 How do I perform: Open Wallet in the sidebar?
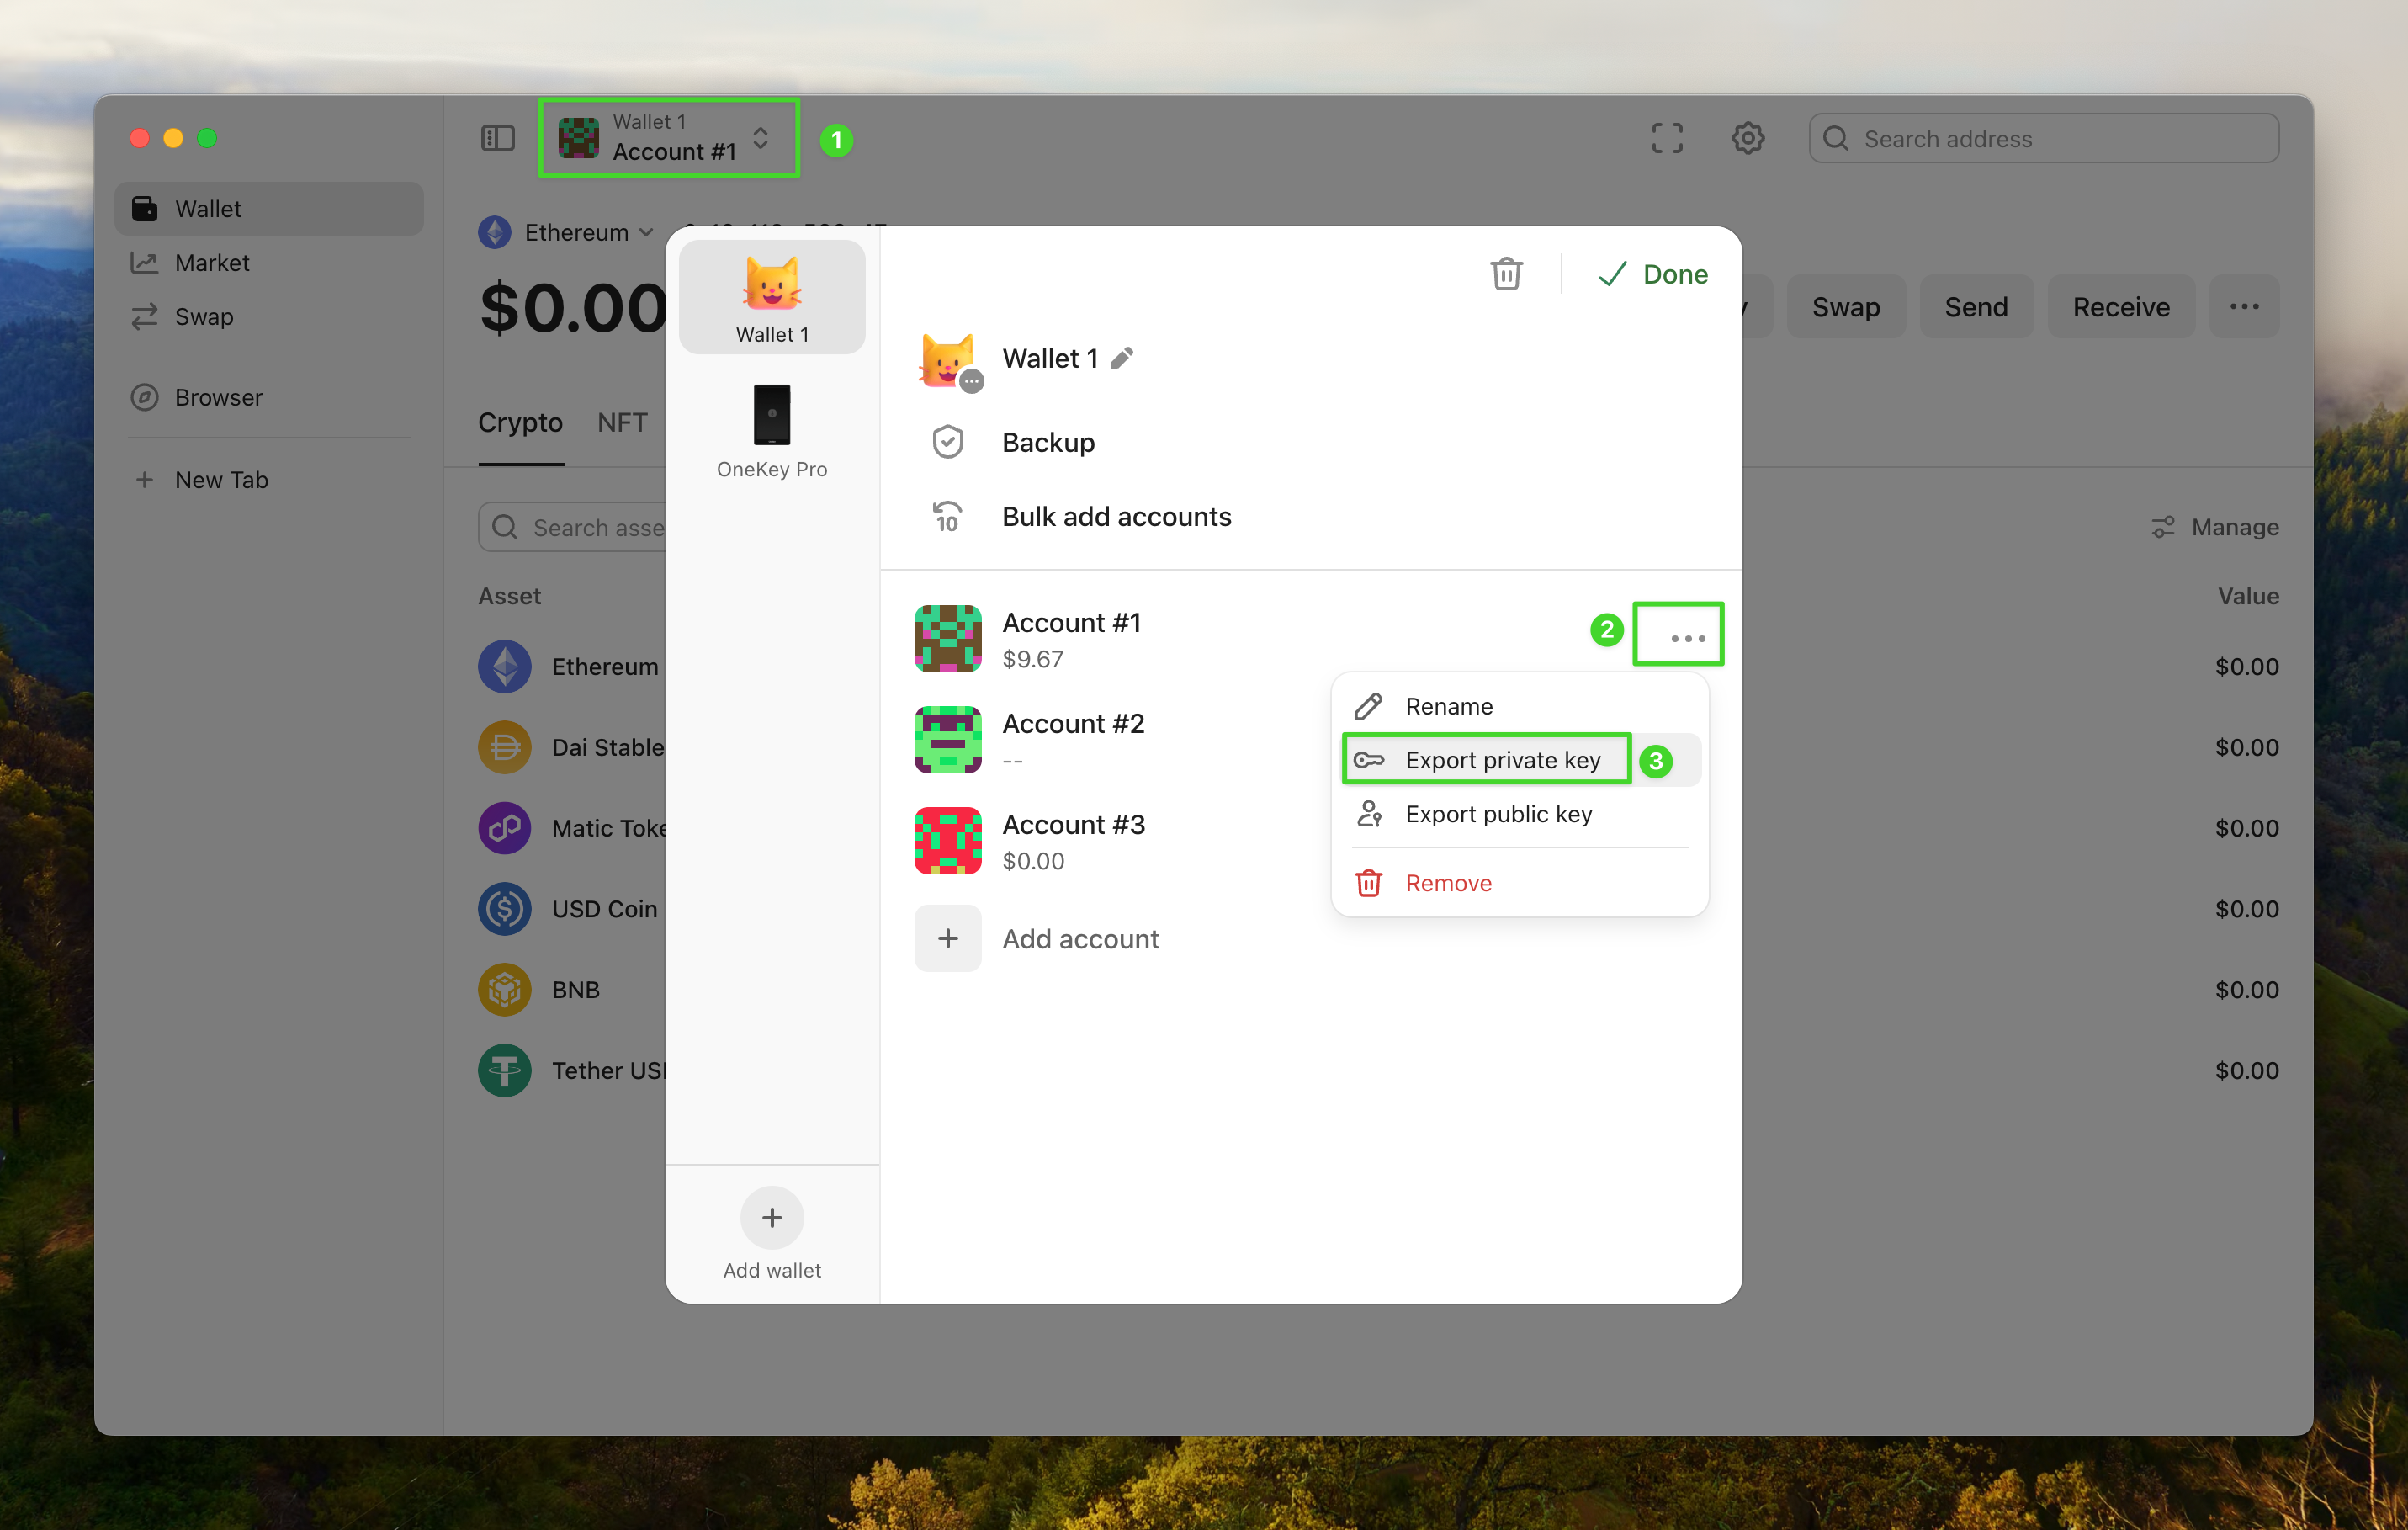pyautogui.click(x=269, y=208)
